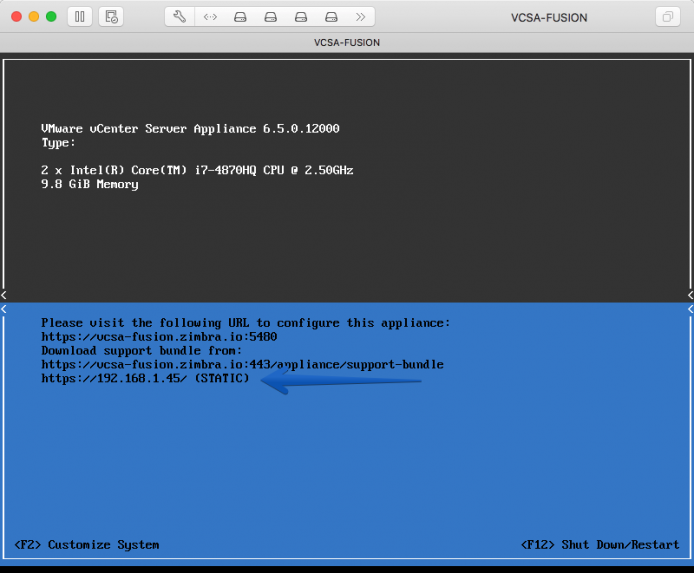Click '<F2> Customize System' option

coord(87,545)
